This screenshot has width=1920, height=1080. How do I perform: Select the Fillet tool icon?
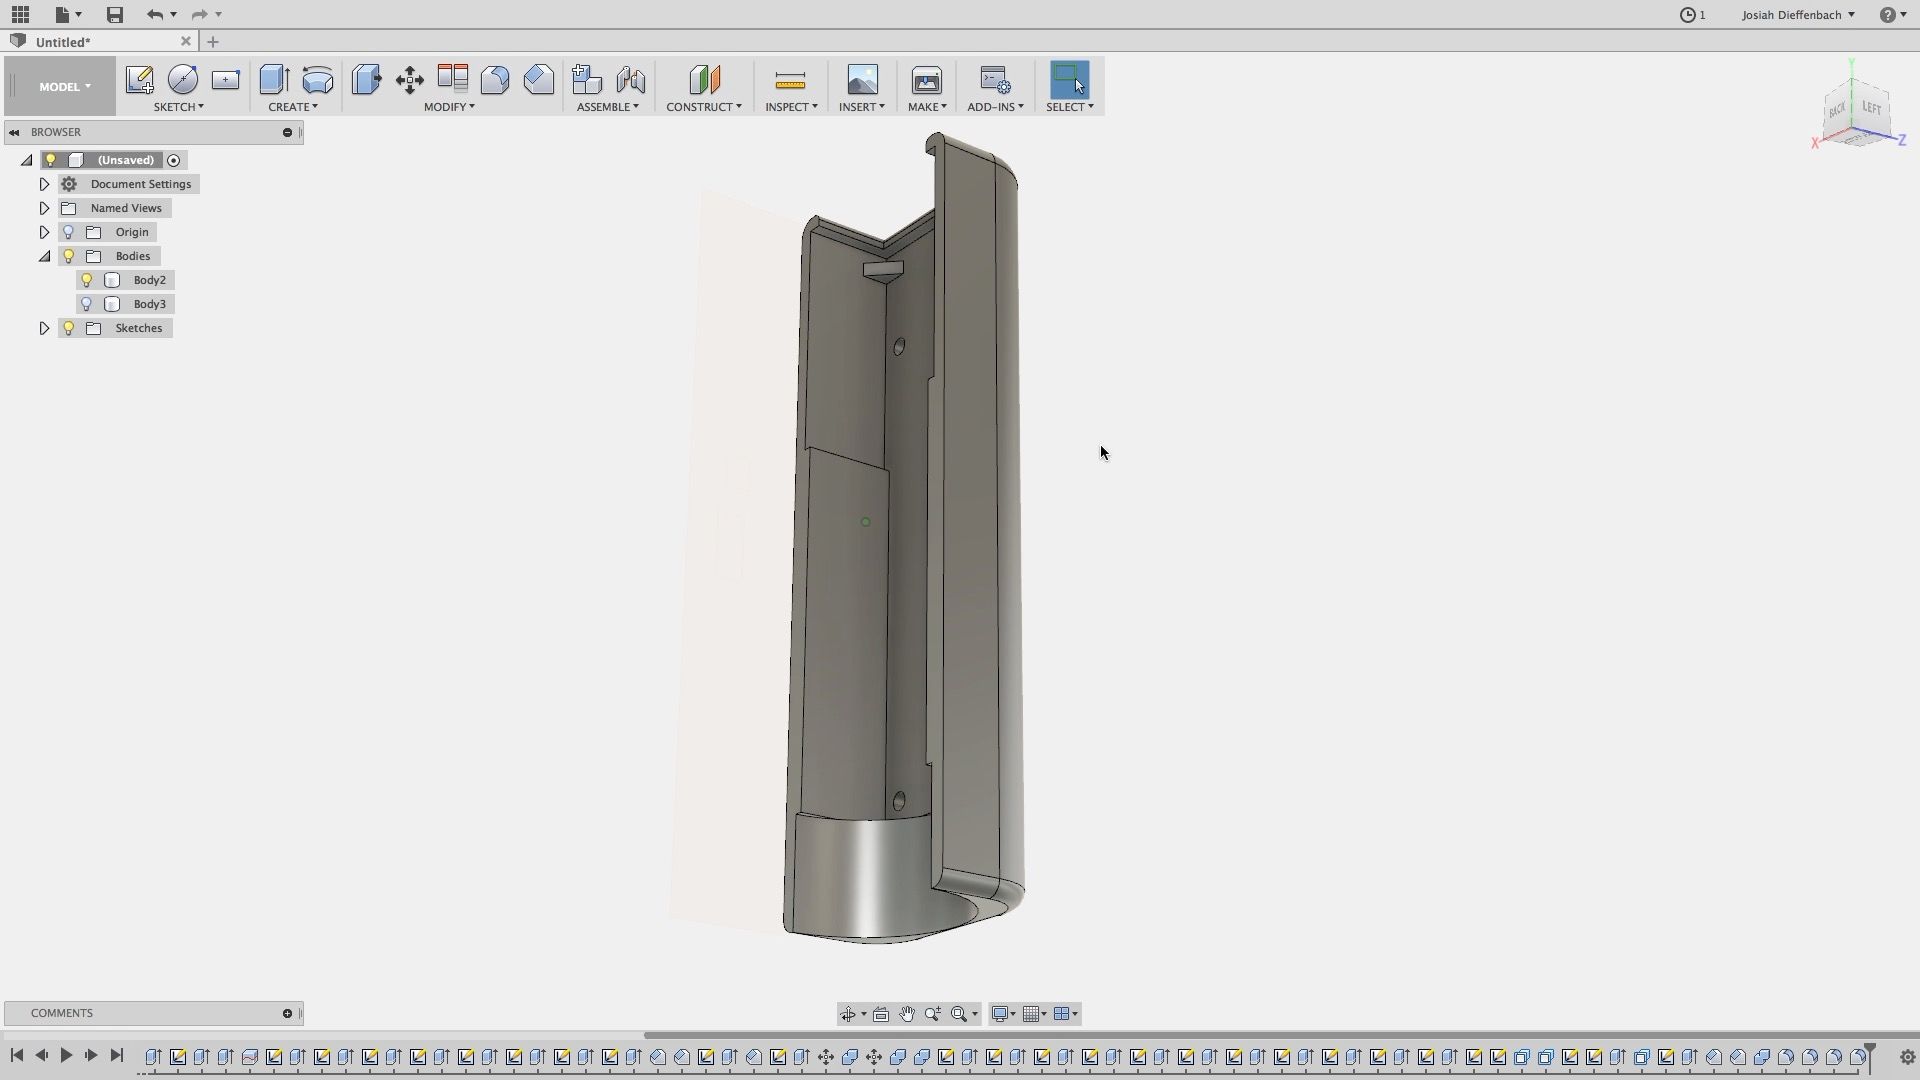coord(495,80)
